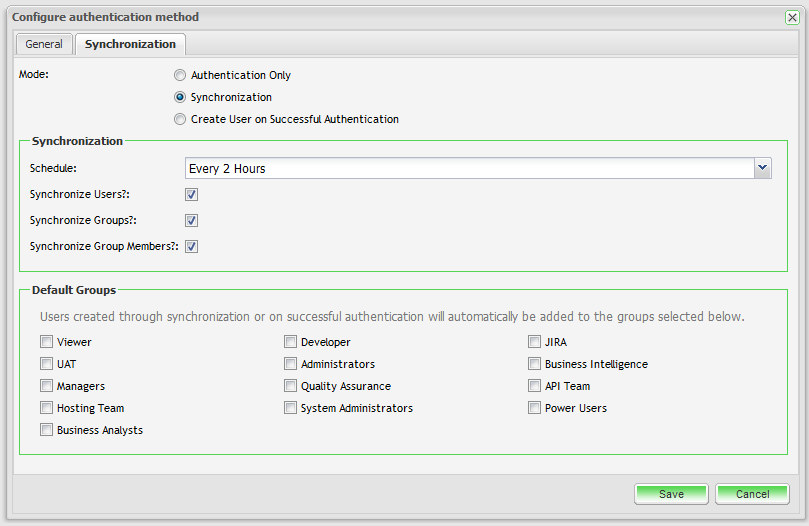Check the Business Intelligence group
The width and height of the screenshot is (809, 526).
535,364
